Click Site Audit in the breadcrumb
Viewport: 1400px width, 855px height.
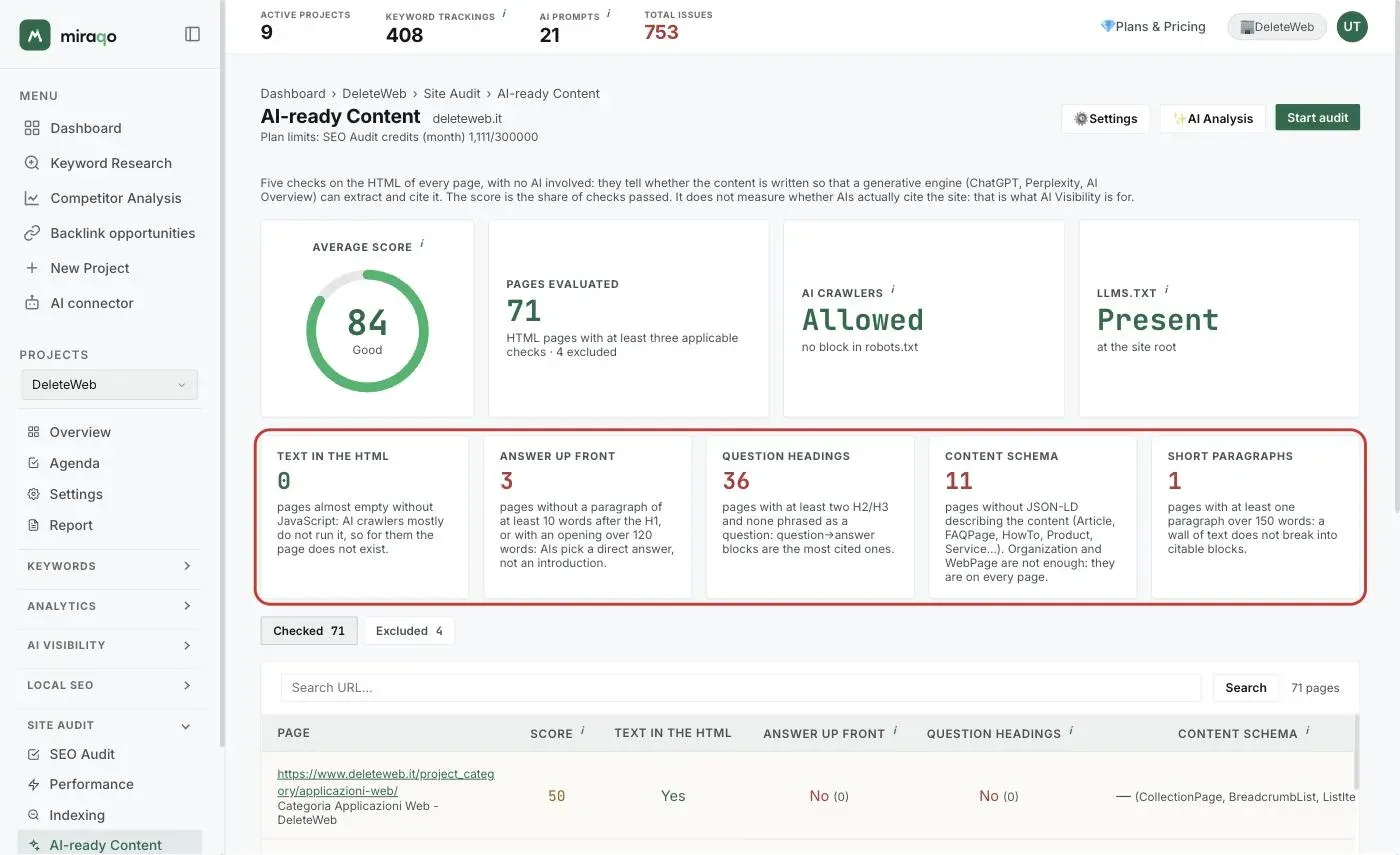click(x=452, y=93)
